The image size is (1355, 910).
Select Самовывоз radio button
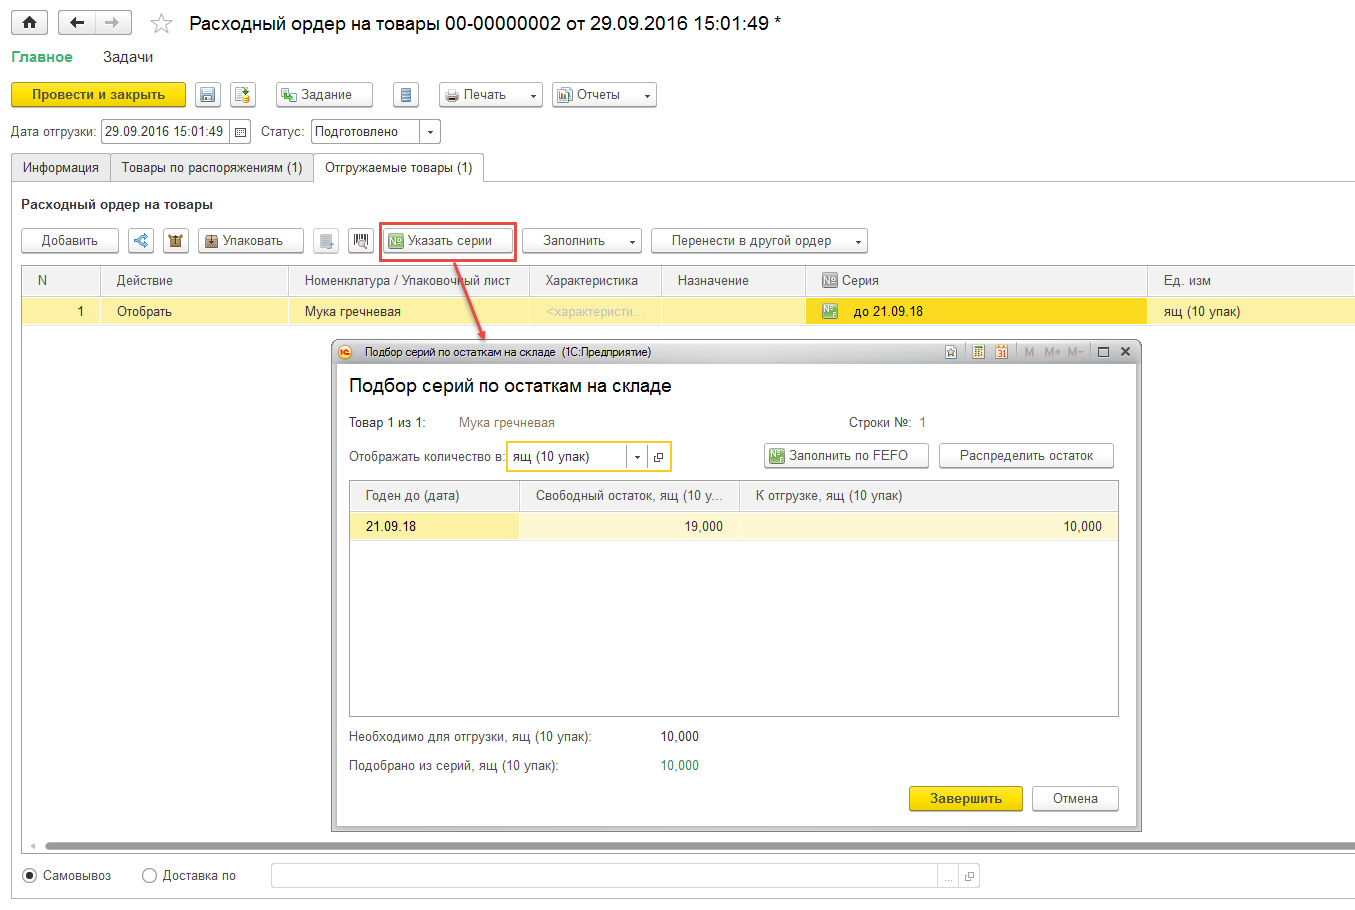coord(30,876)
